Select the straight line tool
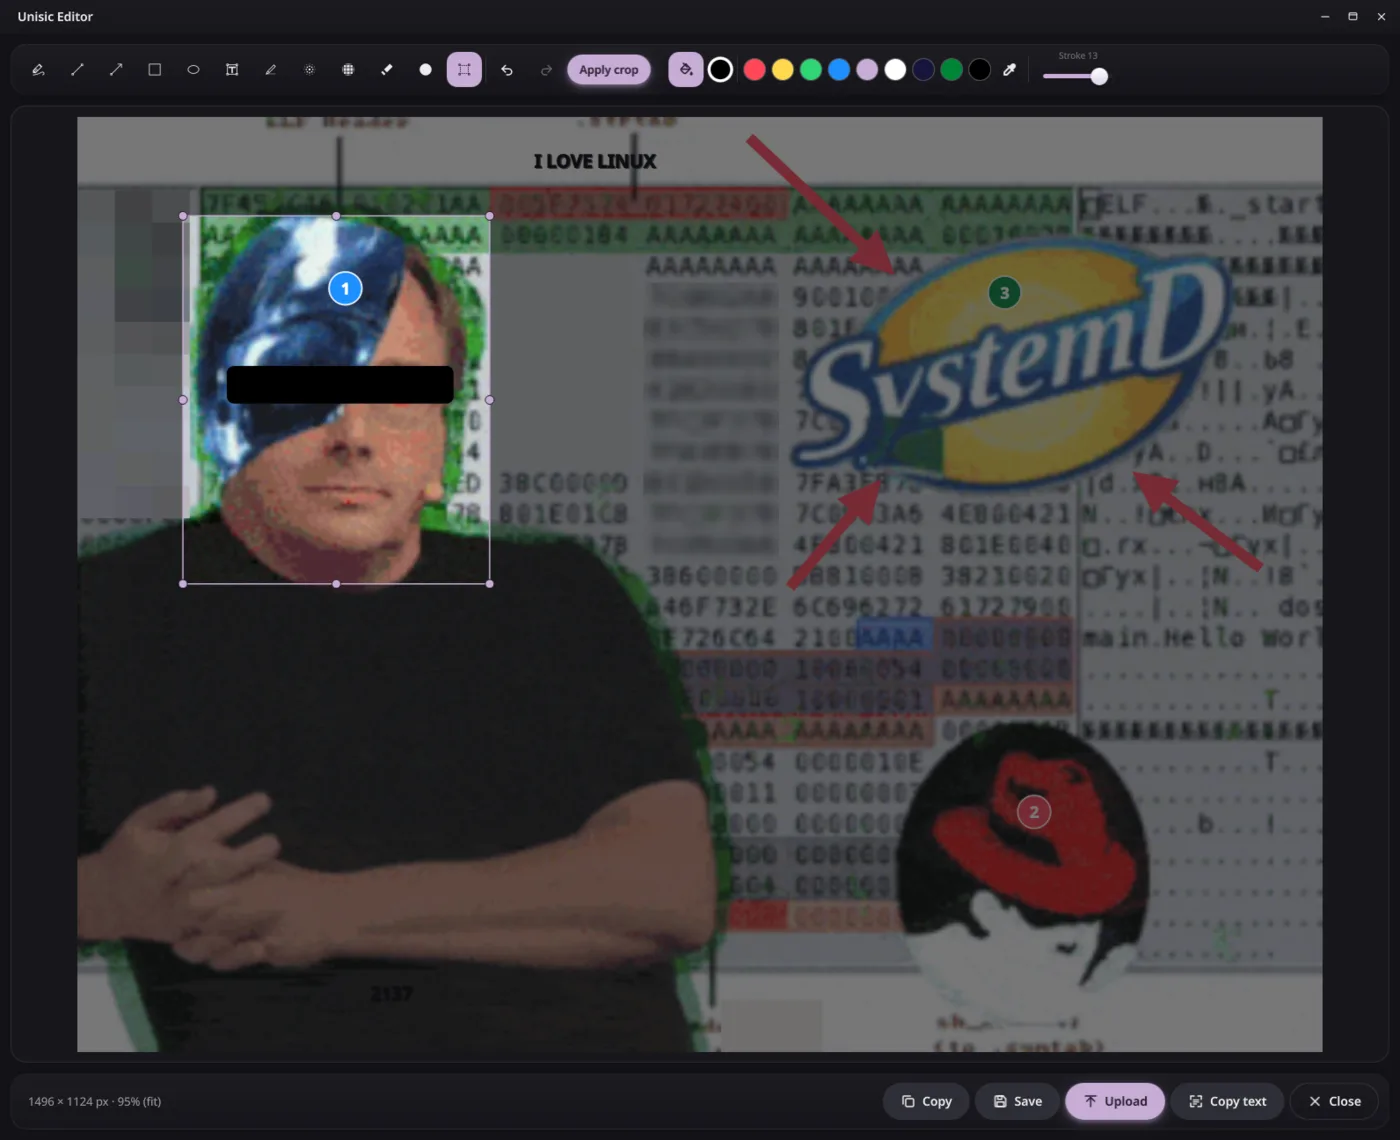Viewport: 1400px width, 1140px height. click(x=77, y=70)
